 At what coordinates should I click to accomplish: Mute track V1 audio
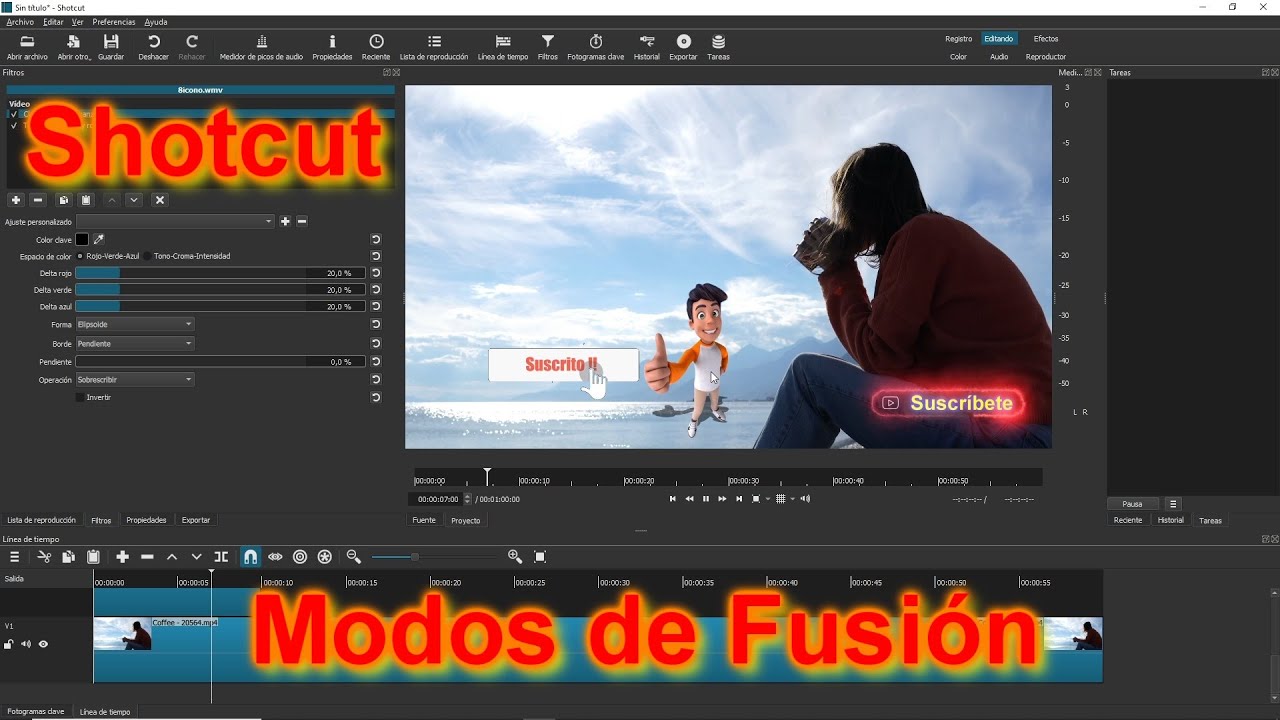(x=26, y=644)
